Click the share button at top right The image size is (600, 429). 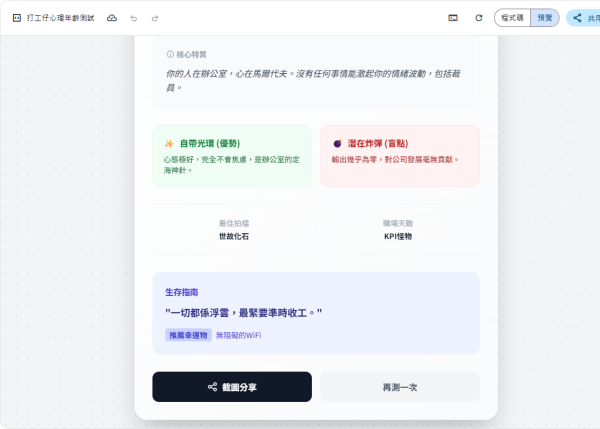tap(584, 18)
